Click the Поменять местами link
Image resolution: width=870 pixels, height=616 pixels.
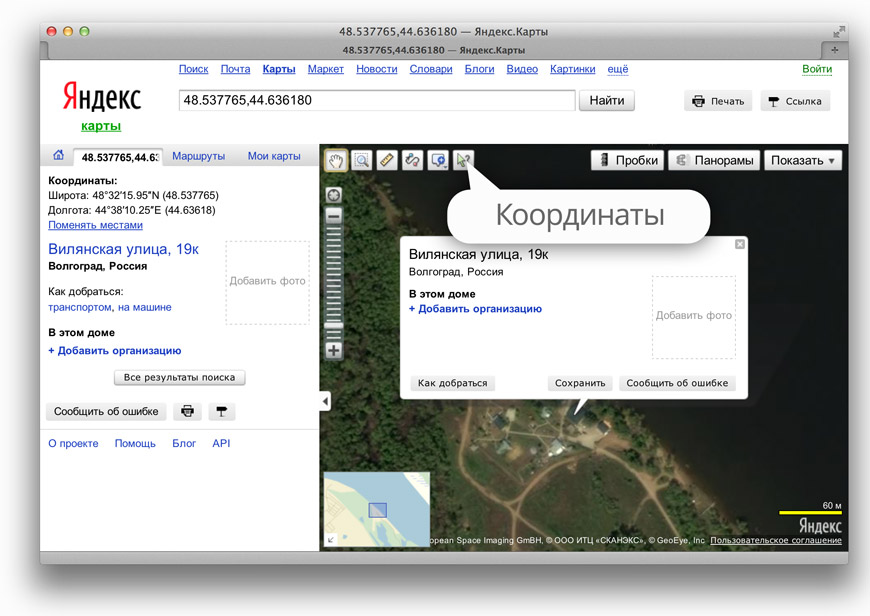point(95,225)
